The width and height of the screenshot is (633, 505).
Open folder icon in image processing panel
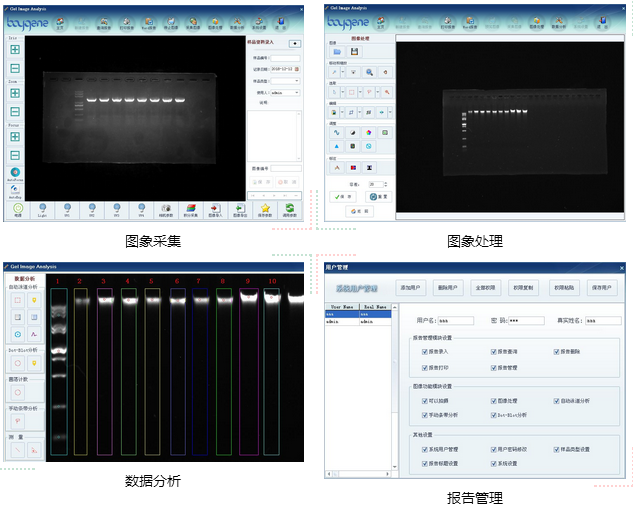337,52
